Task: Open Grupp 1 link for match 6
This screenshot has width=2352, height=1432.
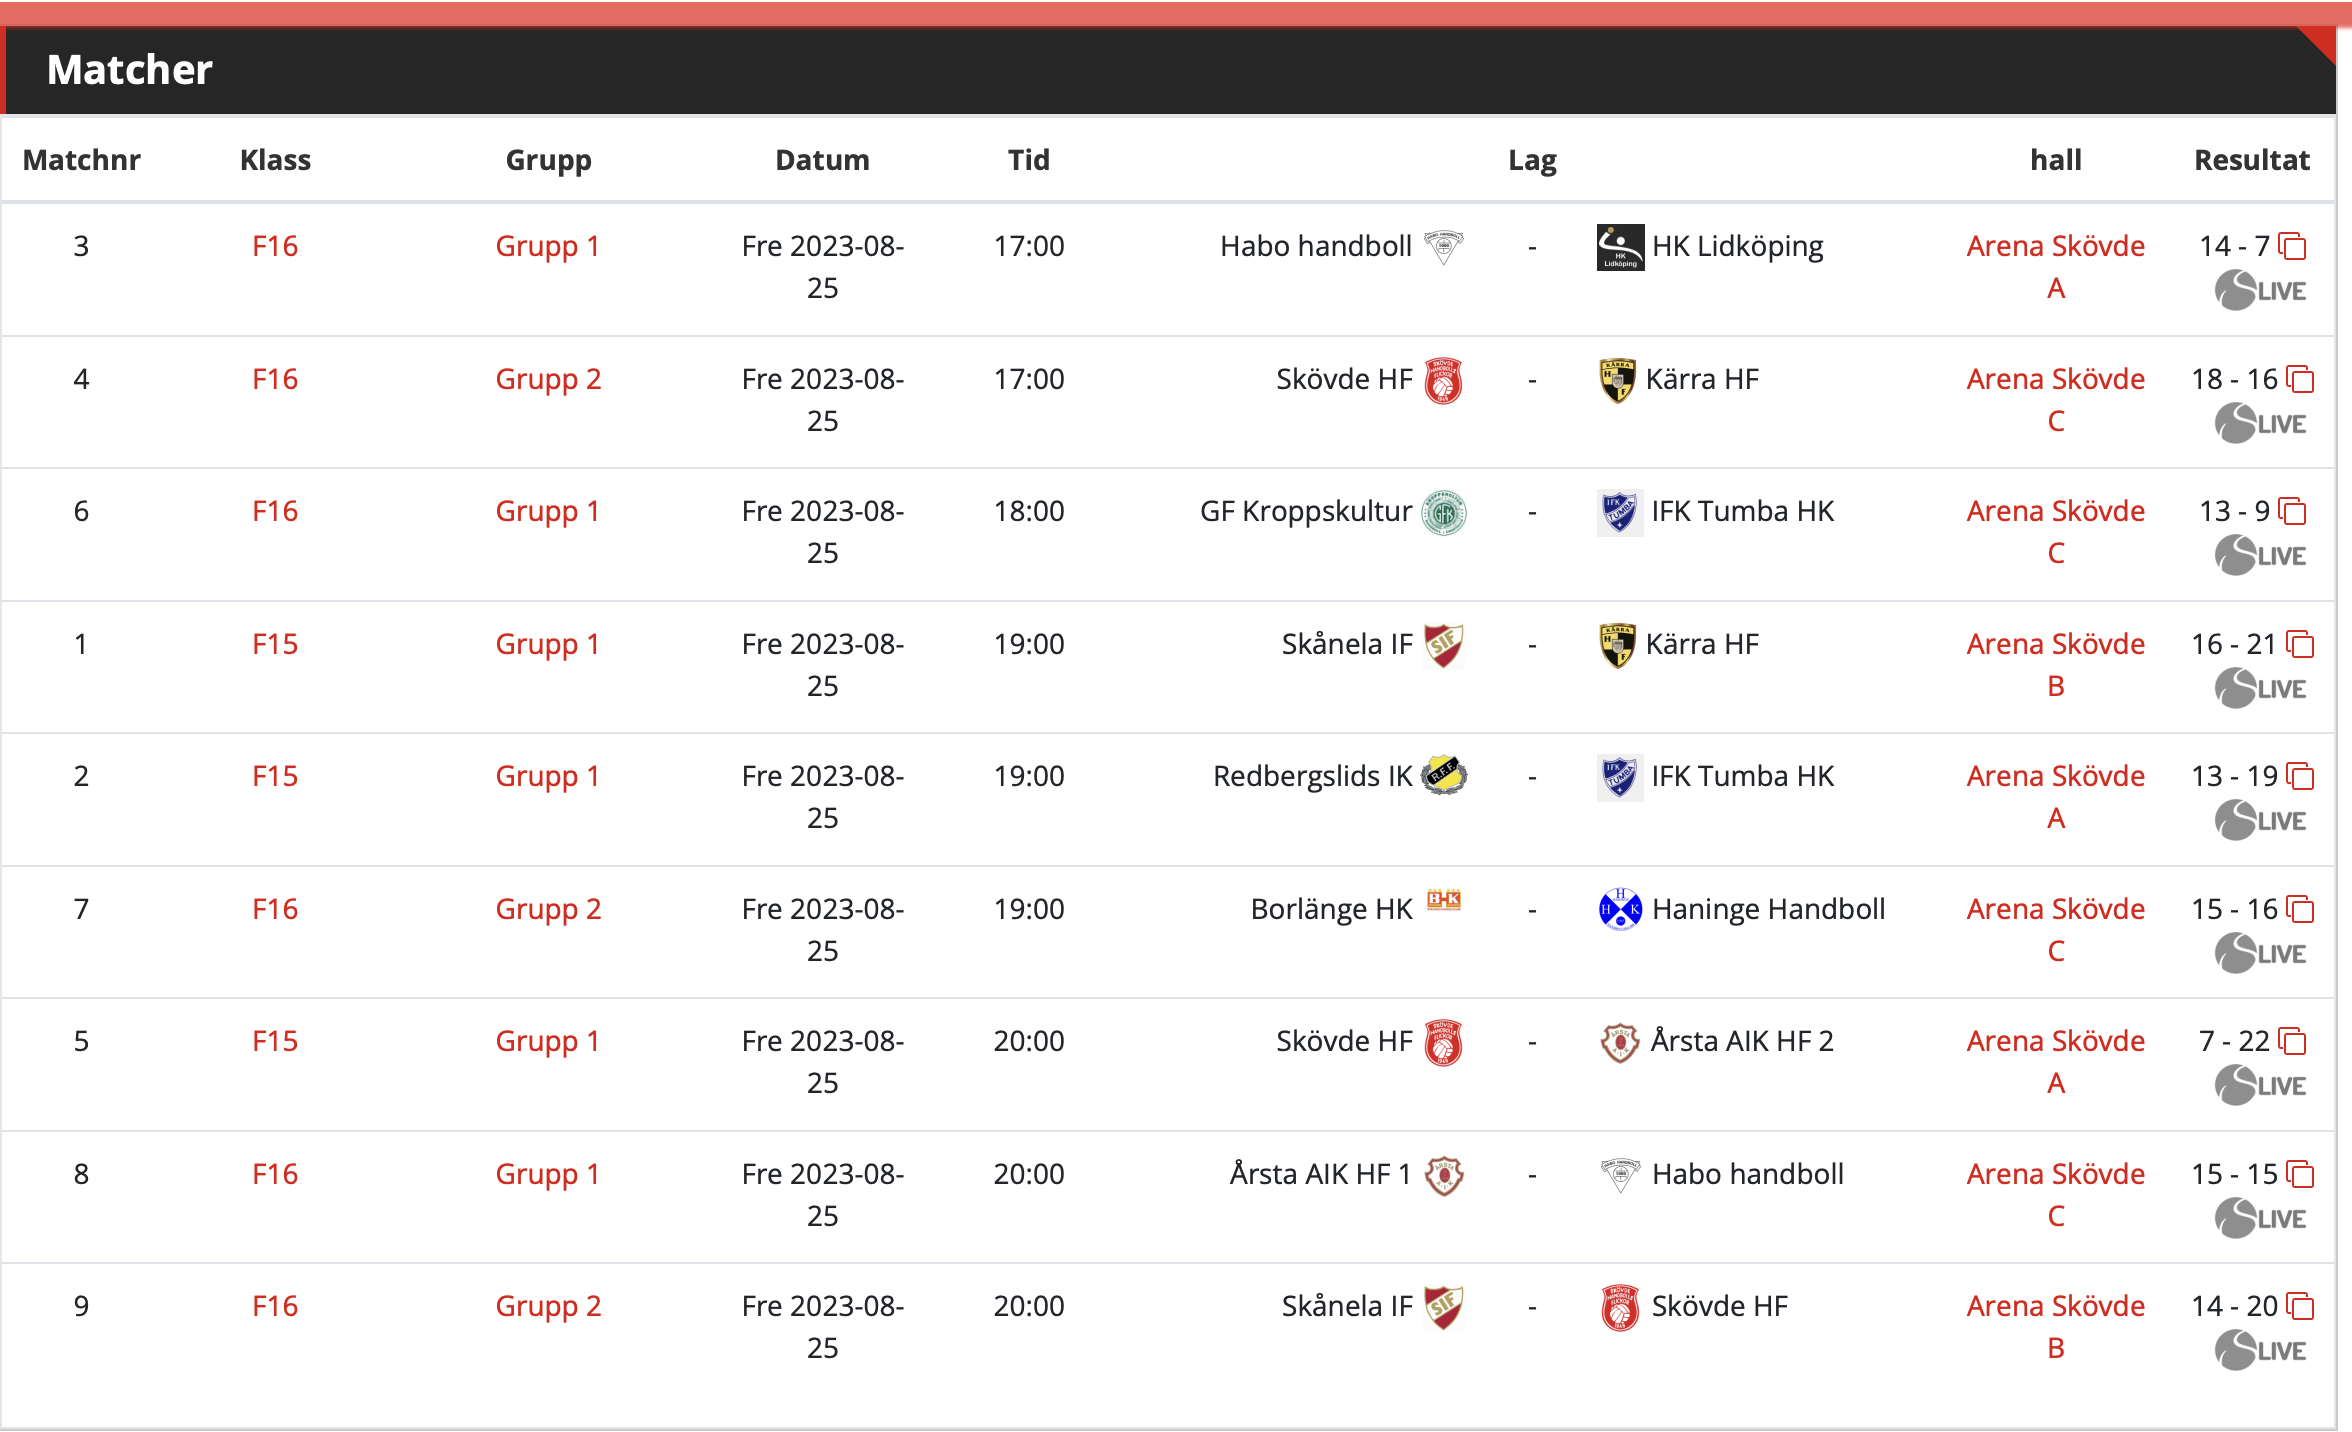Action: [x=548, y=512]
